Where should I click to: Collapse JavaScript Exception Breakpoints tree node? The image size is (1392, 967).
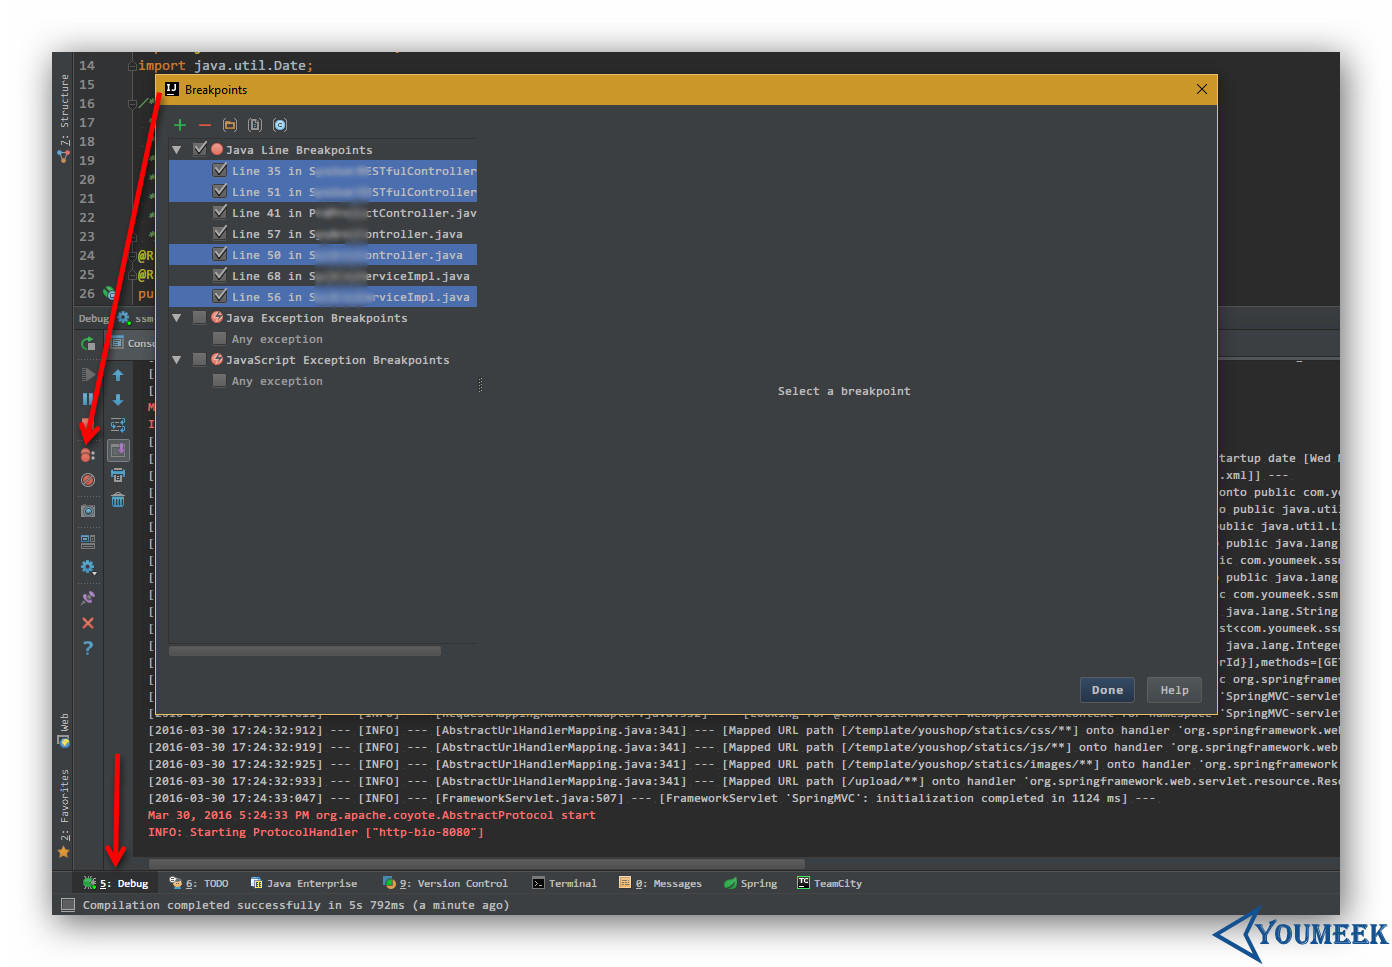tap(177, 360)
